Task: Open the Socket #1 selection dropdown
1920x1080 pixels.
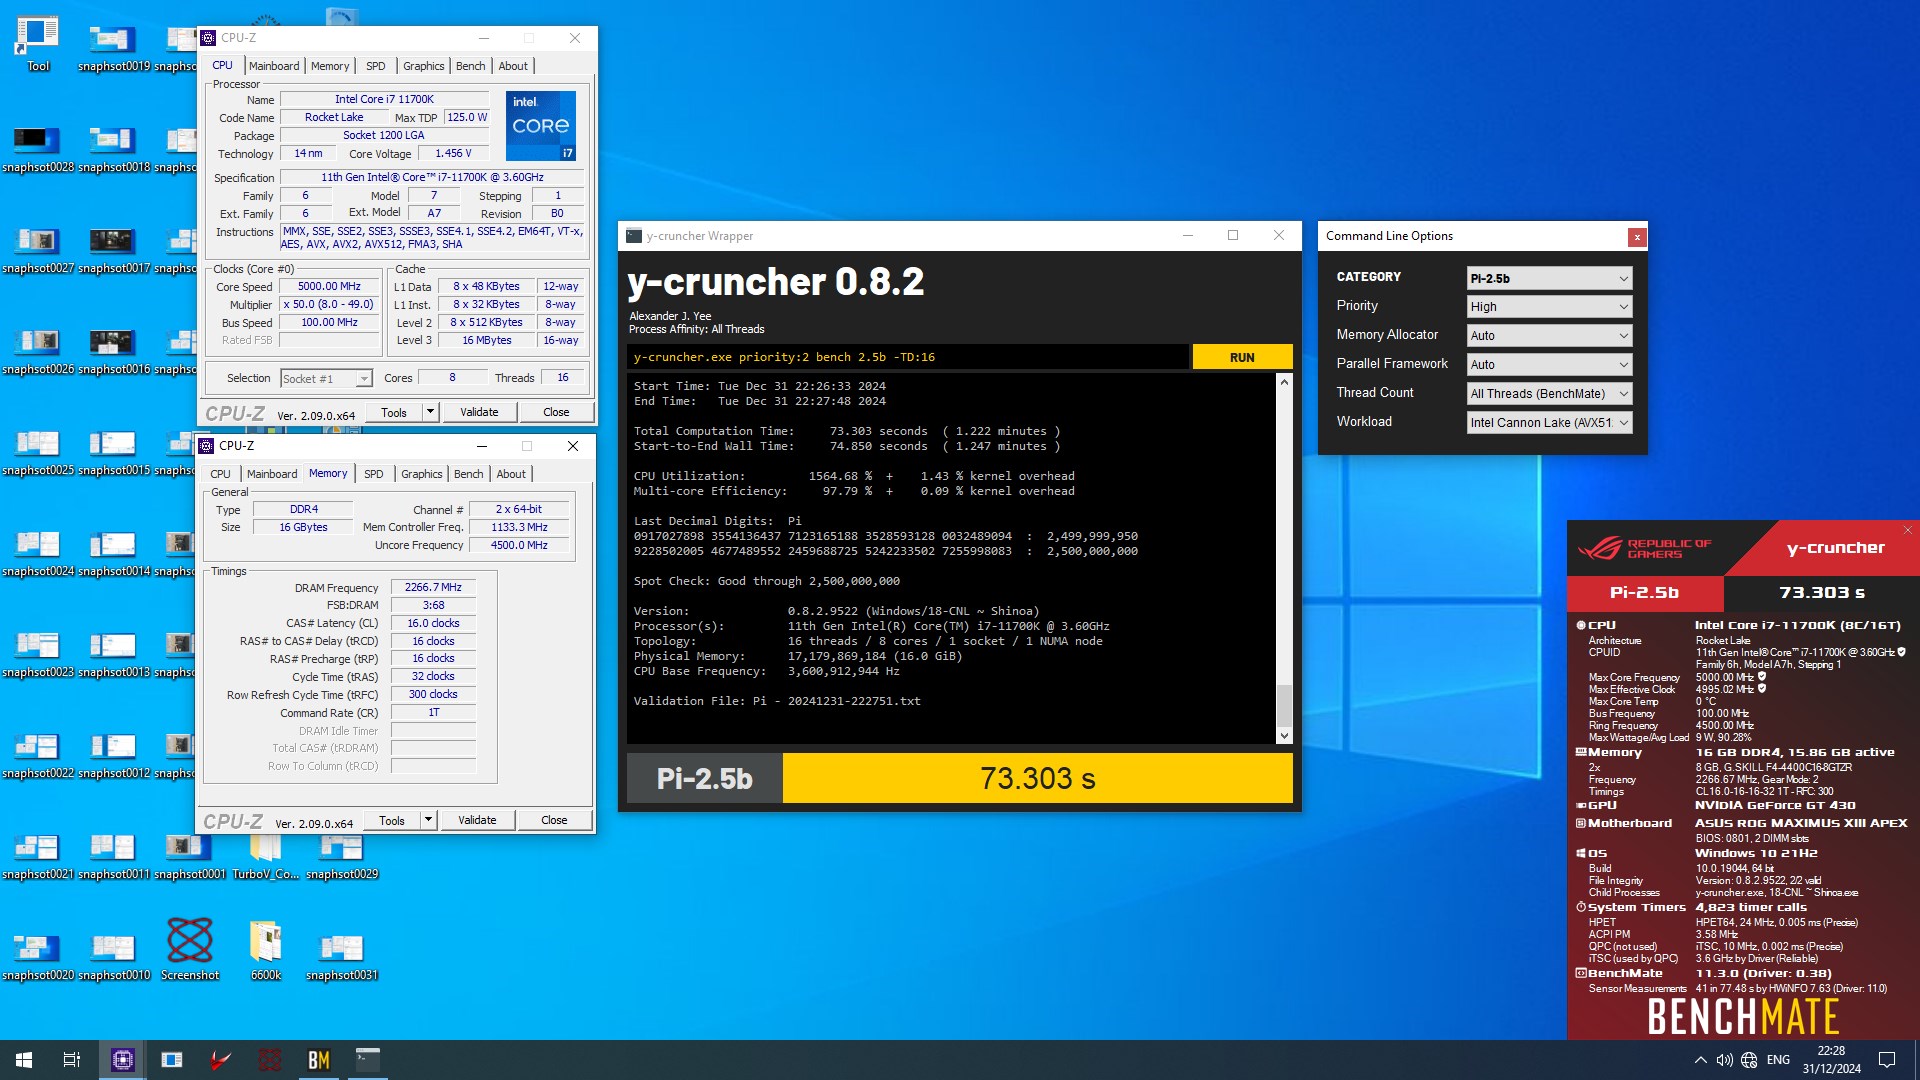Action: tap(326, 379)
